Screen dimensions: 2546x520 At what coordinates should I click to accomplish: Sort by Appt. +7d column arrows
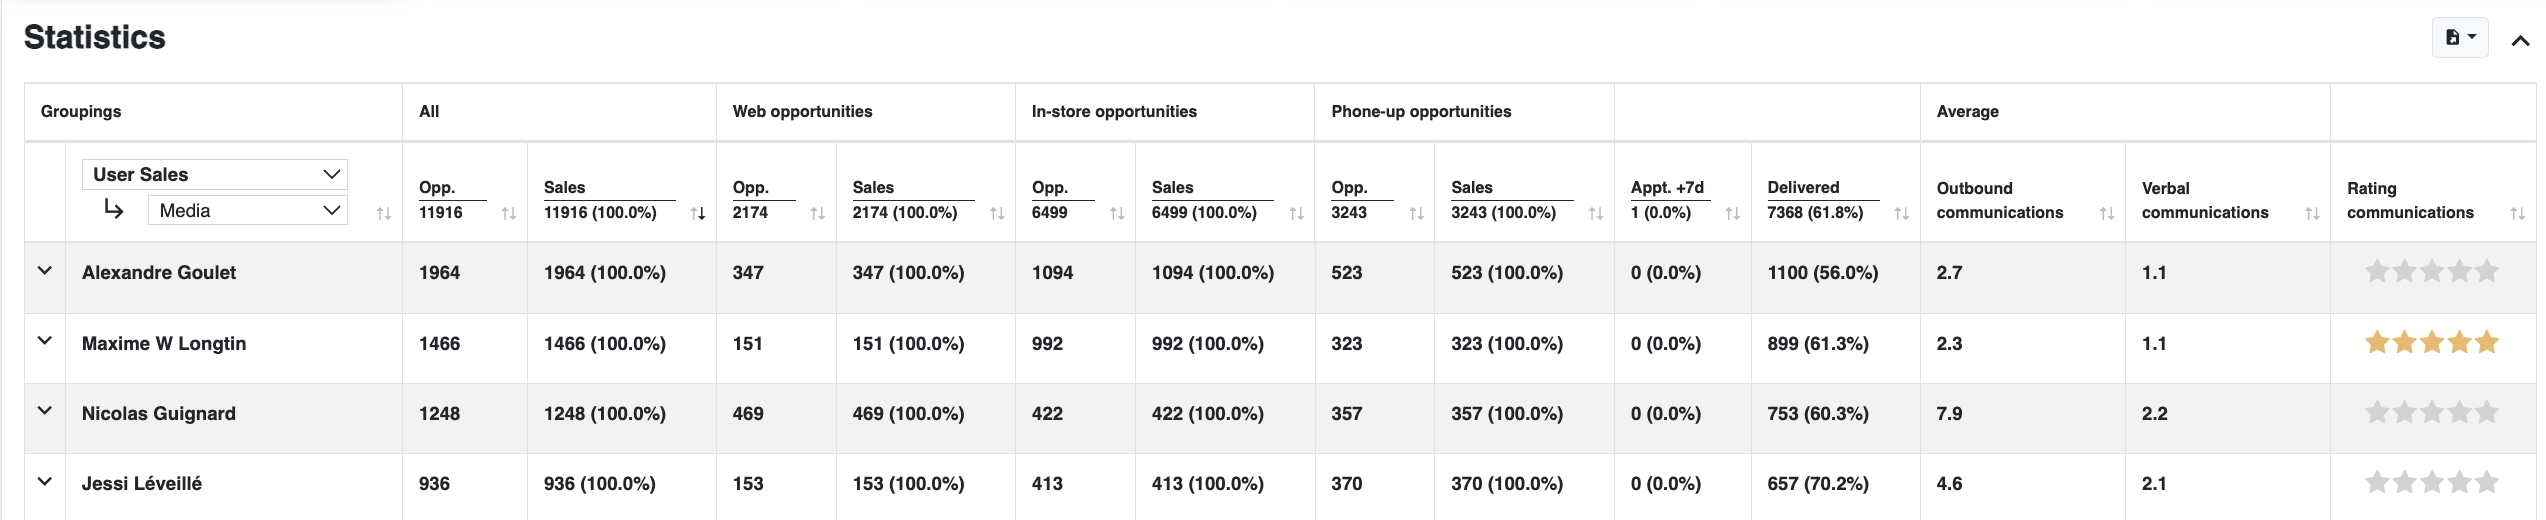coord(1732,213)
